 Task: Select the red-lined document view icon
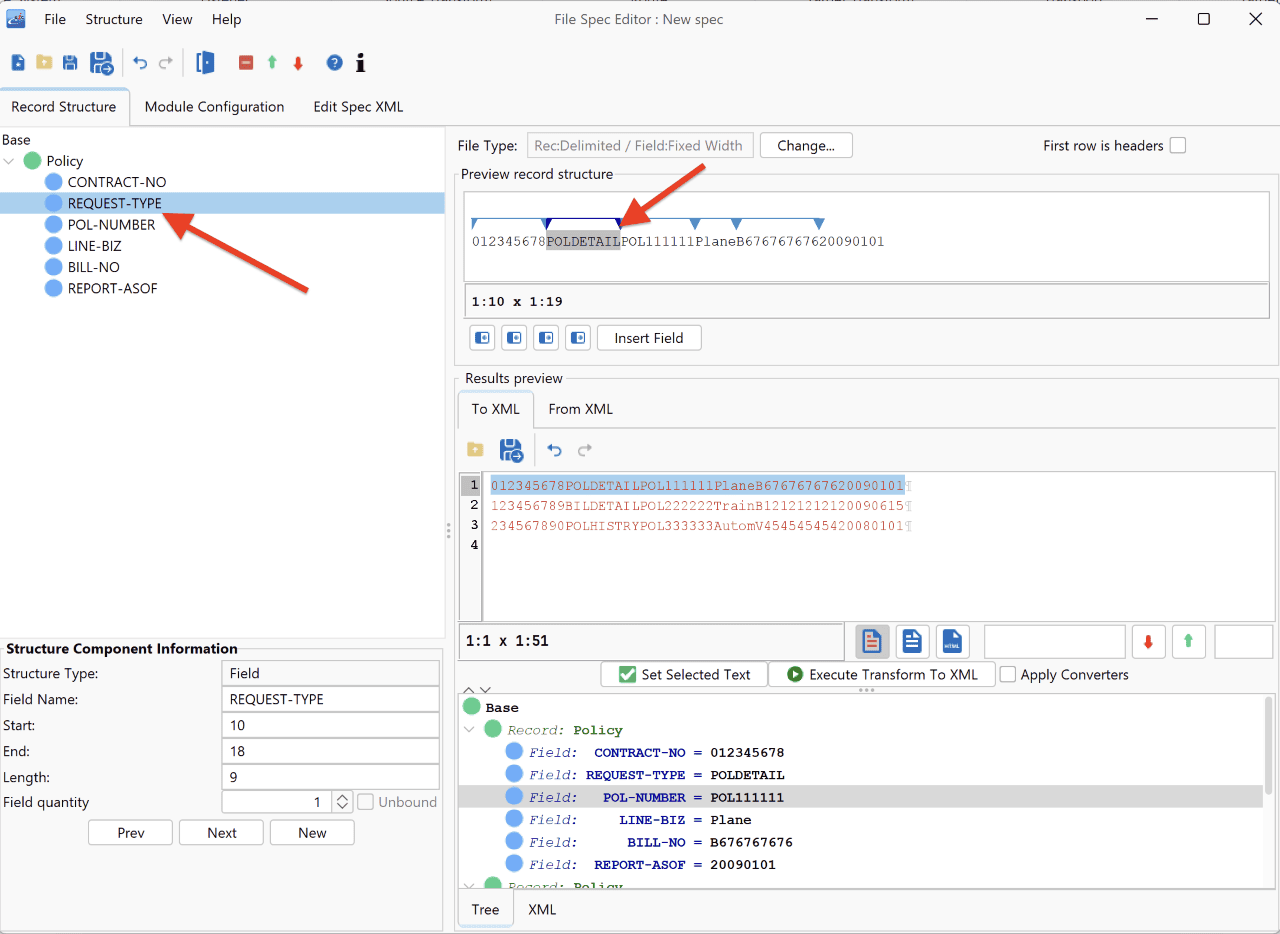[x=872, y=641]
